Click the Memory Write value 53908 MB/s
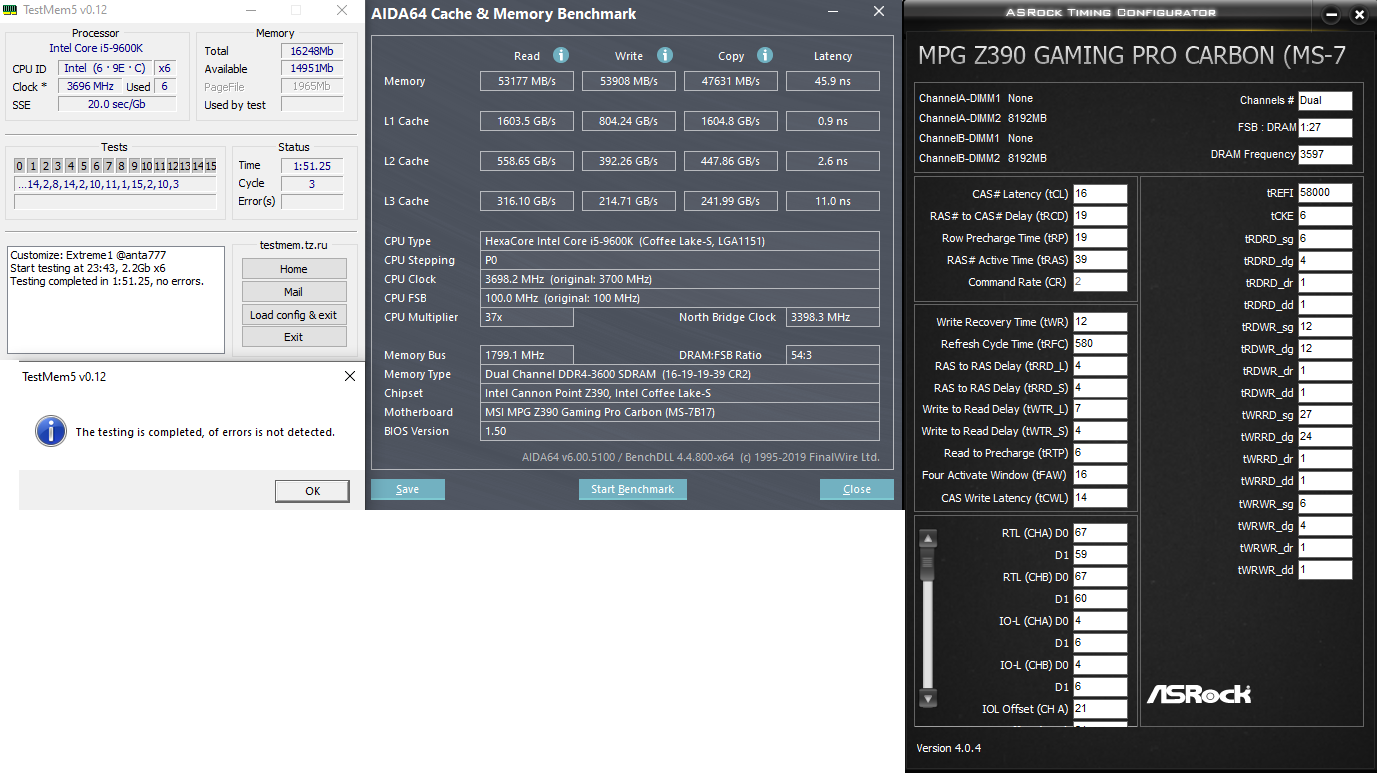Image resolution: width=1377 pixels, height=773 pixels. pyautogui.click(x=629, y=81)
